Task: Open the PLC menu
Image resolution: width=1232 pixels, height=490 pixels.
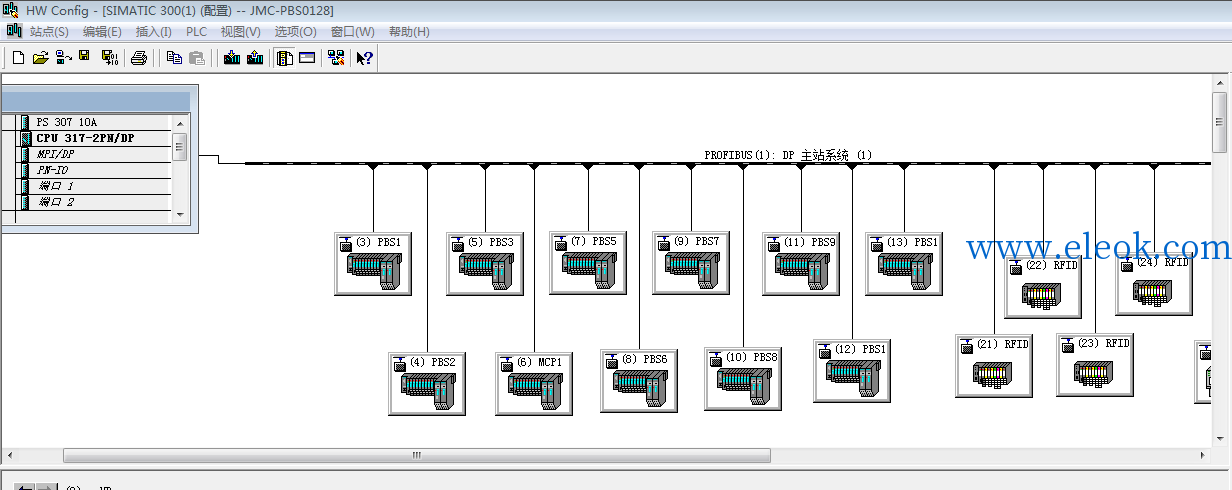Action: tap(196, 32)
